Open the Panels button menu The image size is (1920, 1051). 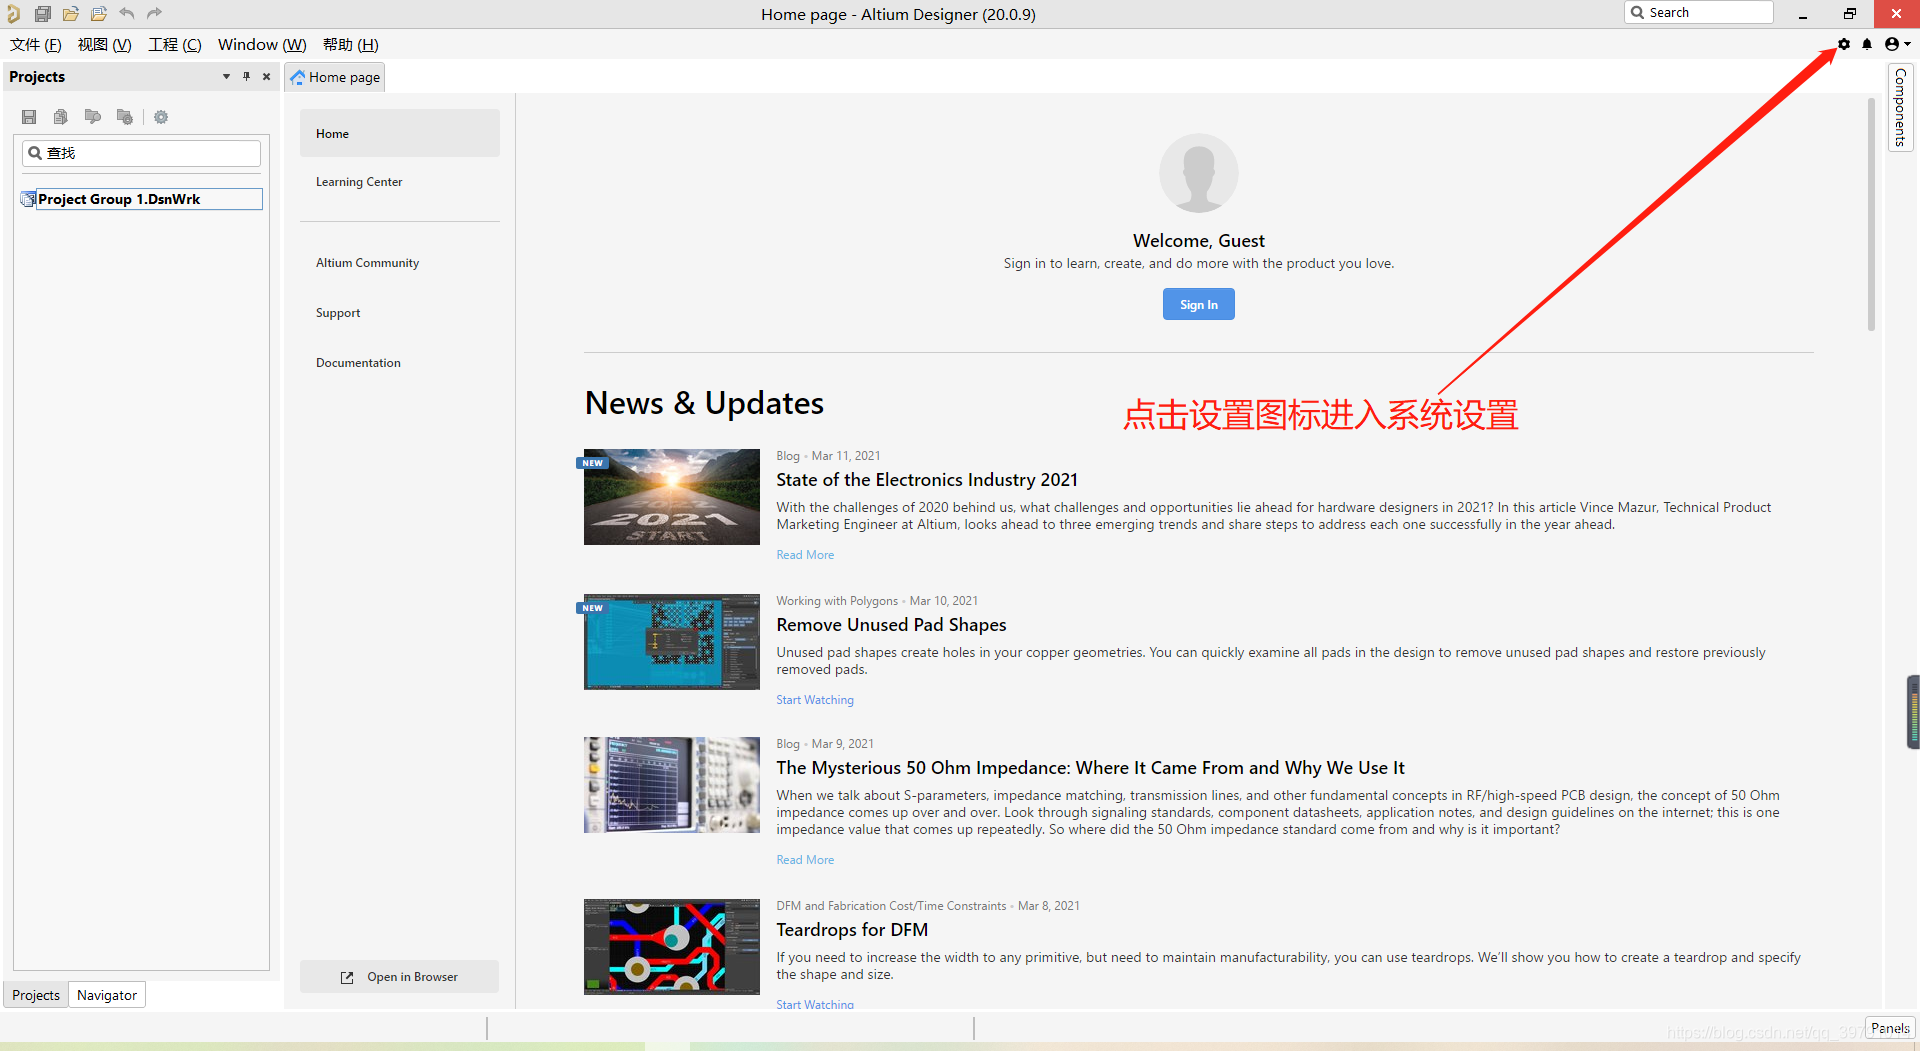coord(1889,1028)
